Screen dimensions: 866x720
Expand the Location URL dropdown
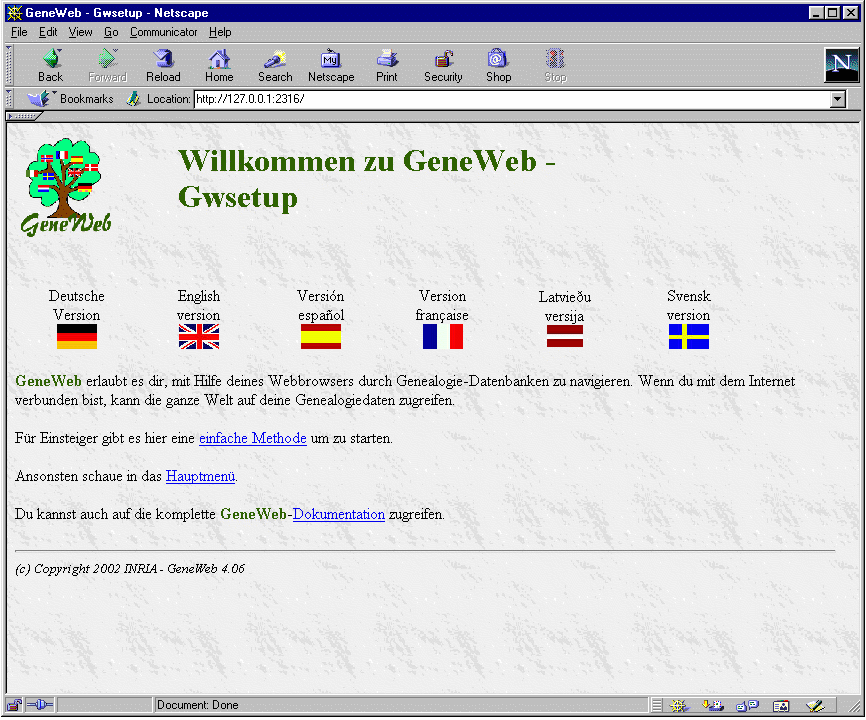pyautogui.click(x=838, y=99)
